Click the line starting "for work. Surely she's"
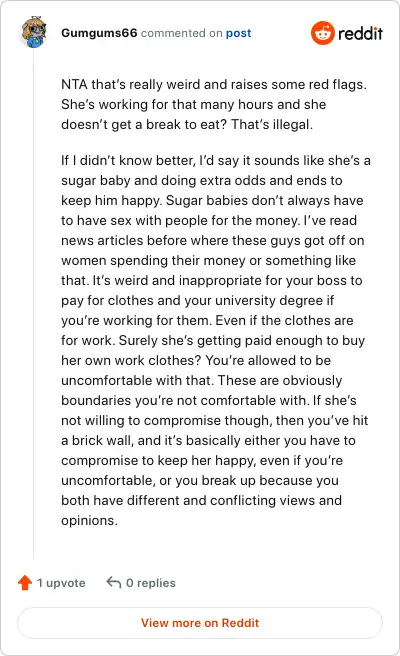This screenshot has height=656, width=400. click(213, 341)
